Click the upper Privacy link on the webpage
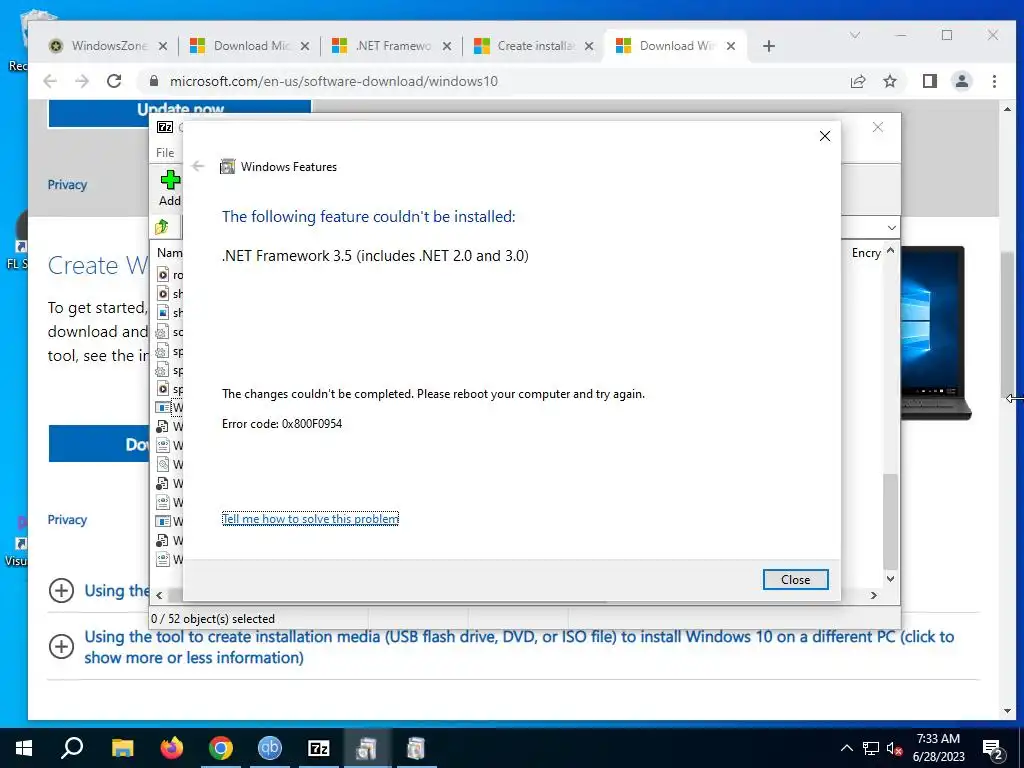 click(67, 185)
